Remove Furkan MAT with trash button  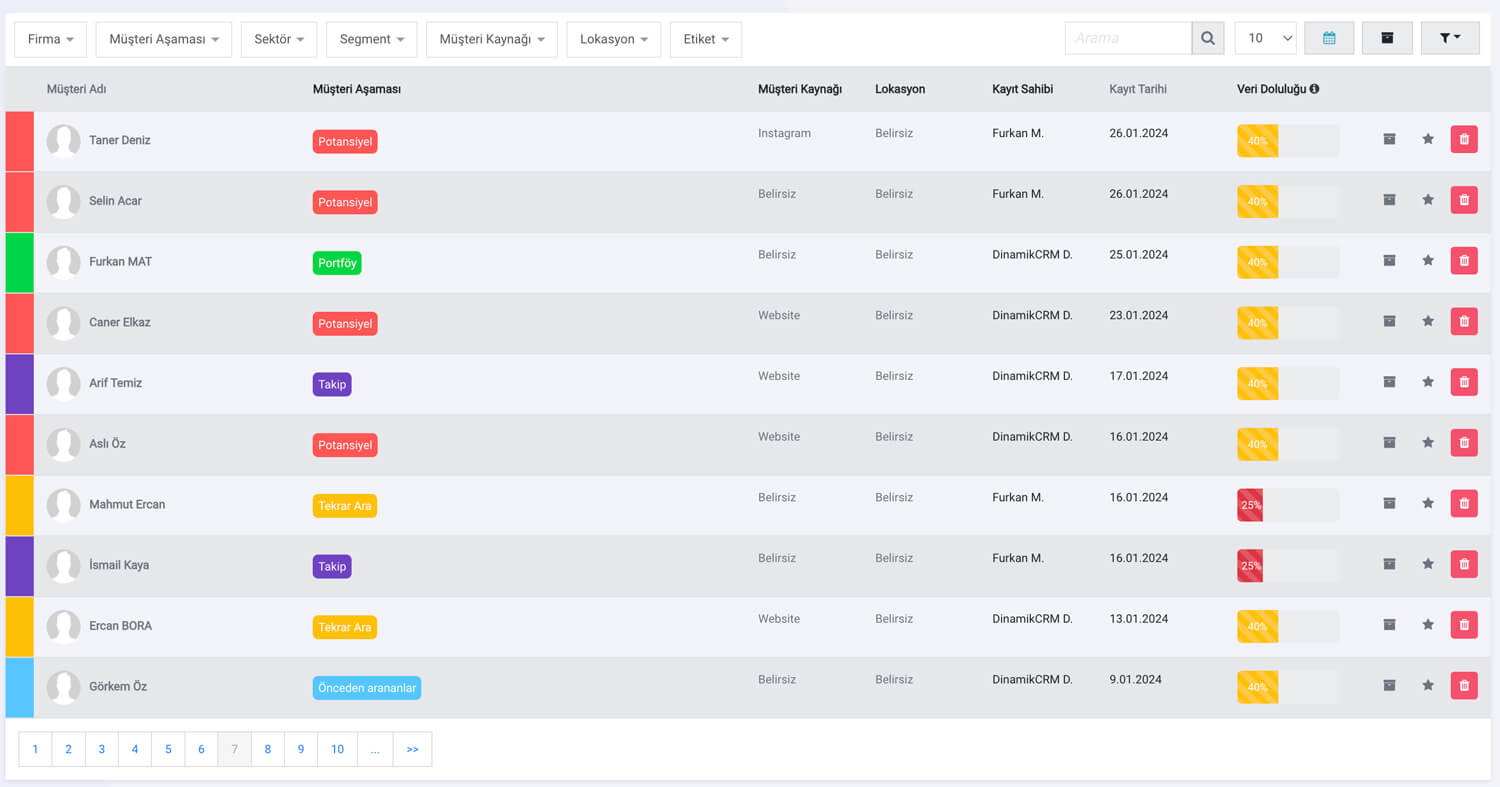[x=1464, y=260]
